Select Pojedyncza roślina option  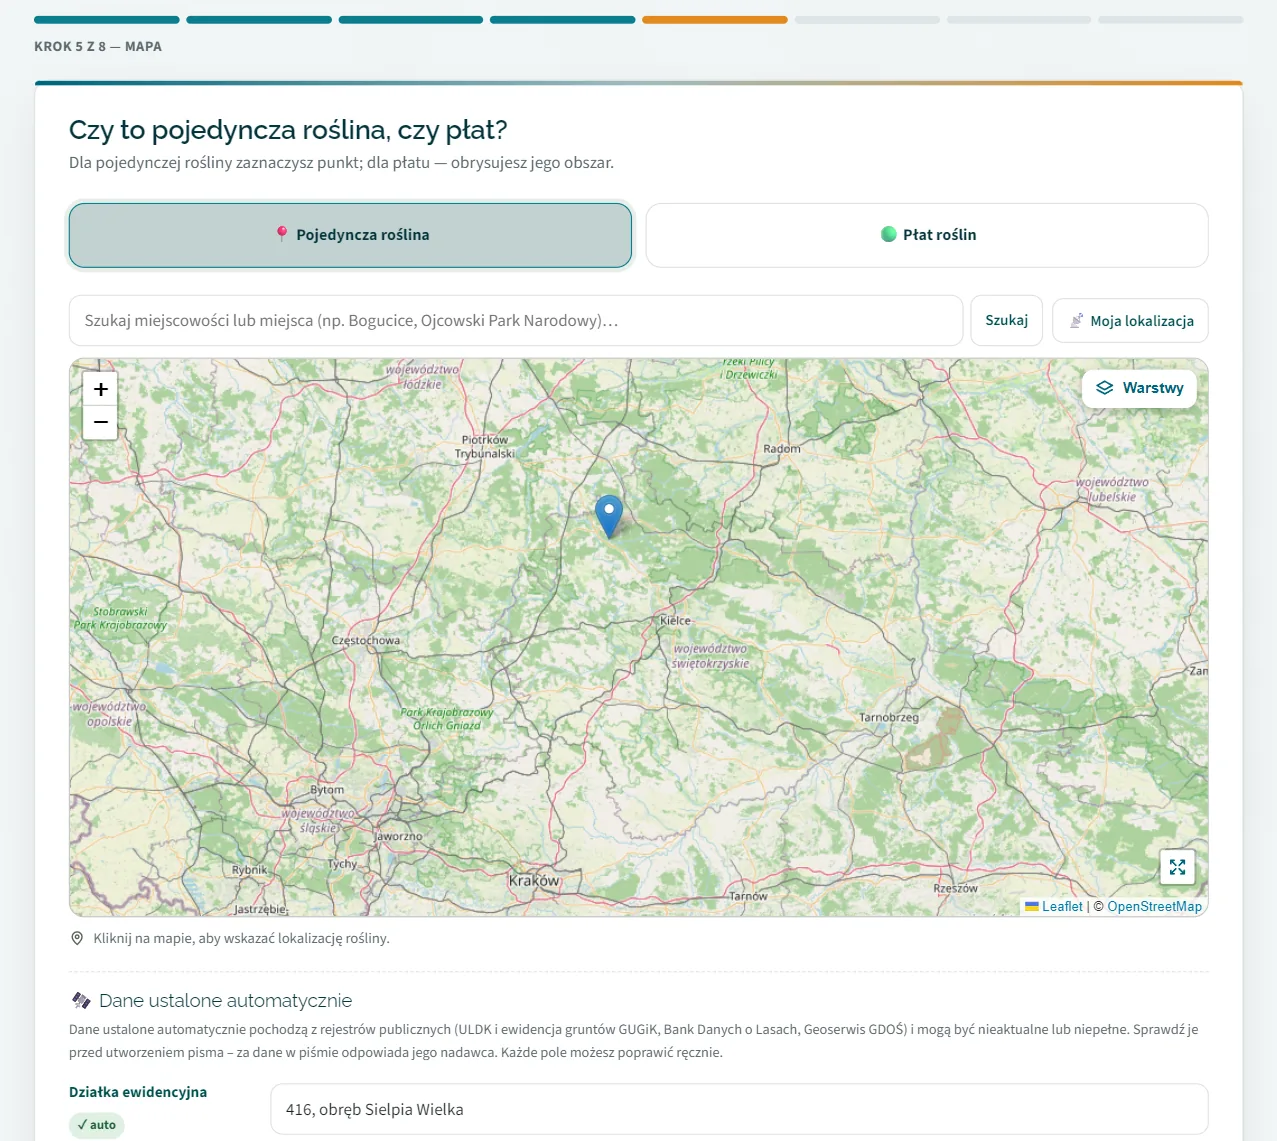point(350,235)
